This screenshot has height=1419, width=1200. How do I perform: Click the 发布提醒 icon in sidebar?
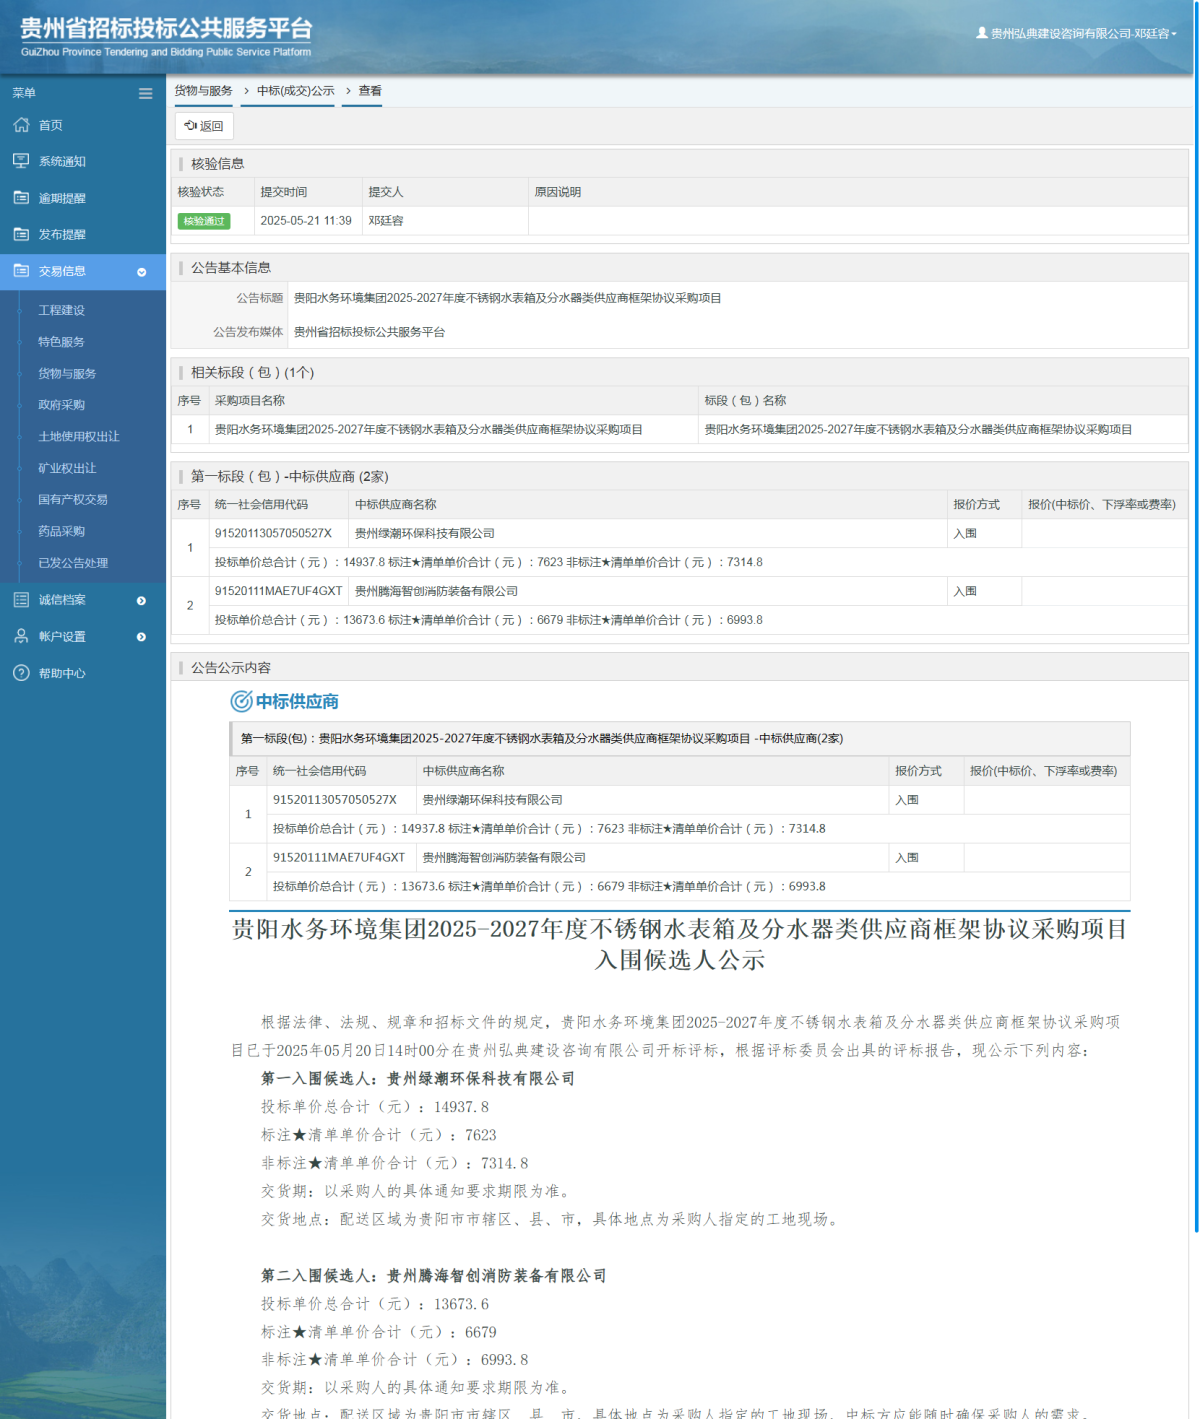(20, 234)
